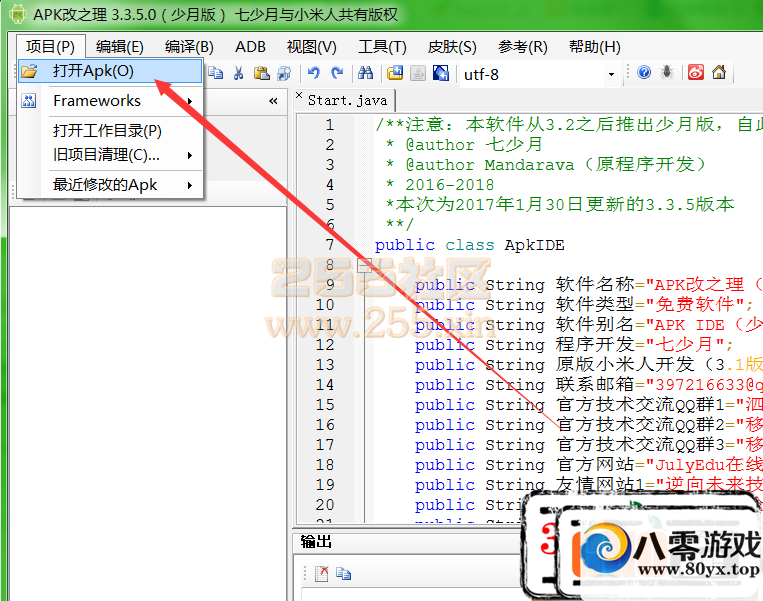
Task: Clear output with the red-cross page icon
Action: (322, 574)
